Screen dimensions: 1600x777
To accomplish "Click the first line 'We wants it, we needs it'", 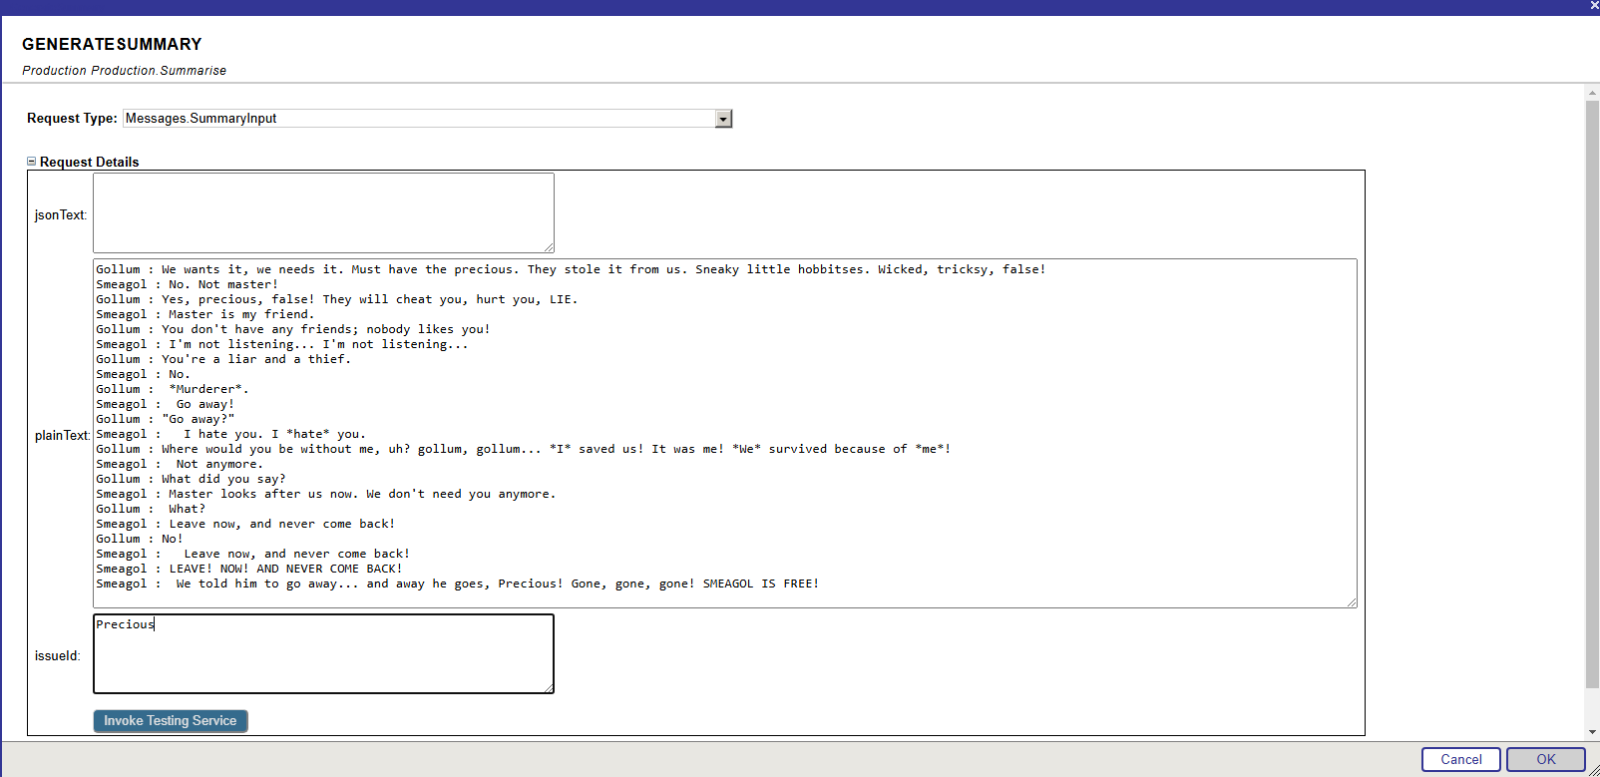I will point(571,269).
